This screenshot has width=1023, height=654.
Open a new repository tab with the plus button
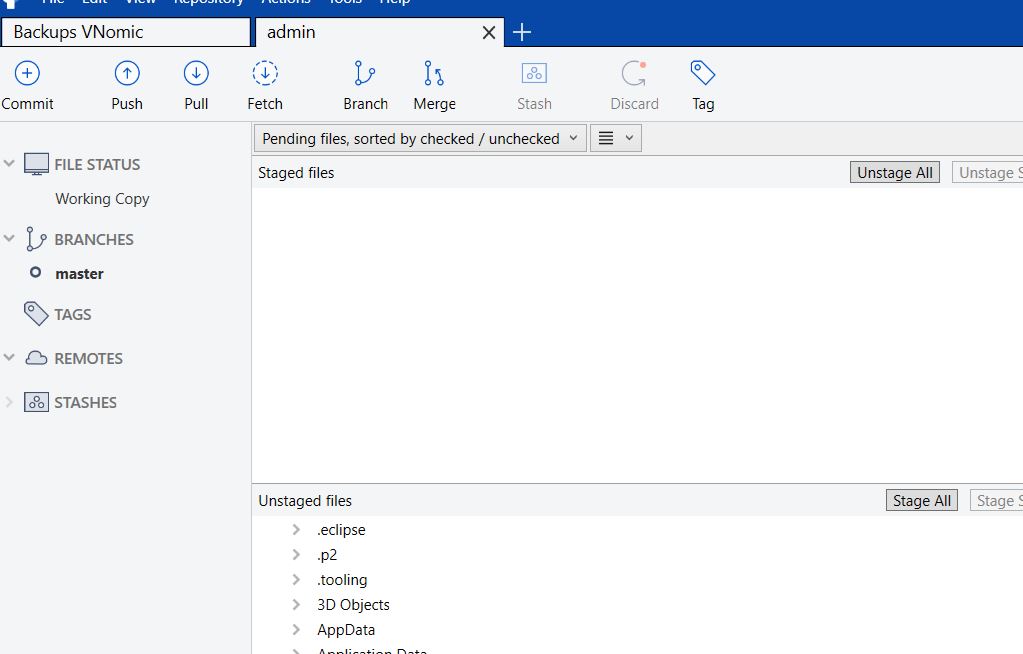coord(521,32)
